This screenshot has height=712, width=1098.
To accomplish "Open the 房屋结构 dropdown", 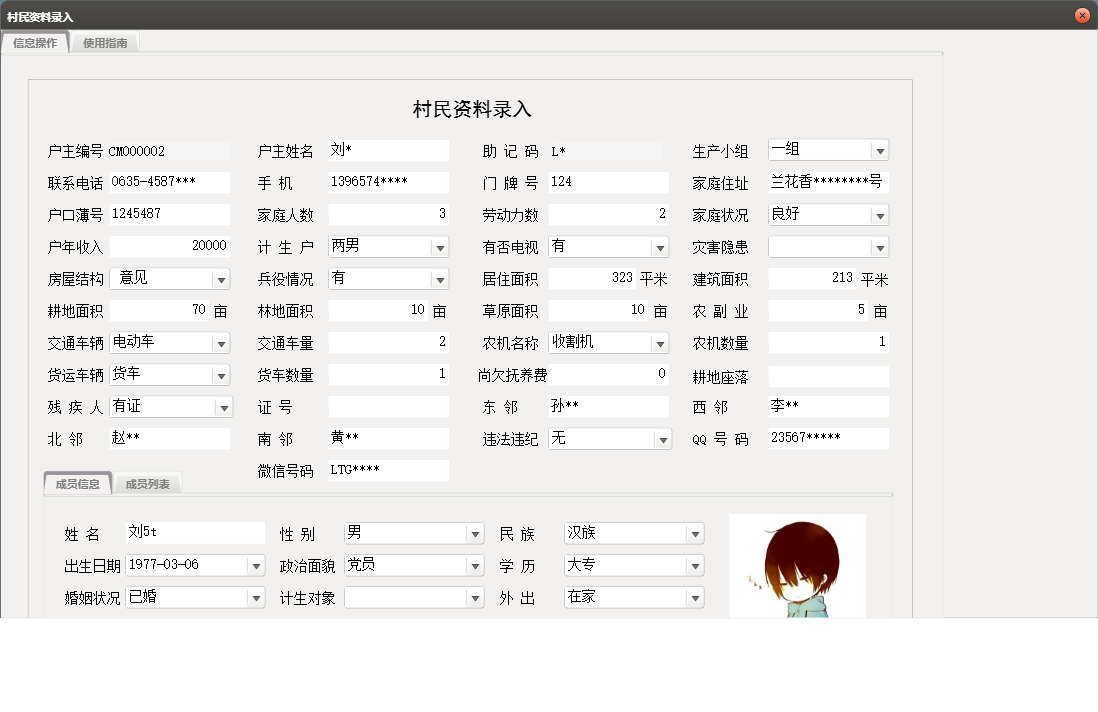I will click(x=221, y=279).
